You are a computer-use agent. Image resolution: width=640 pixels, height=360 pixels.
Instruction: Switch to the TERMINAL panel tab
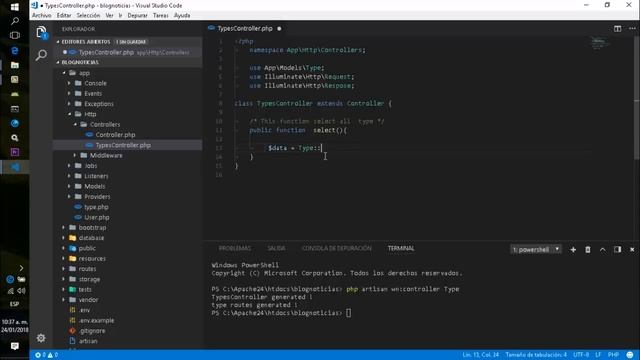401,248
